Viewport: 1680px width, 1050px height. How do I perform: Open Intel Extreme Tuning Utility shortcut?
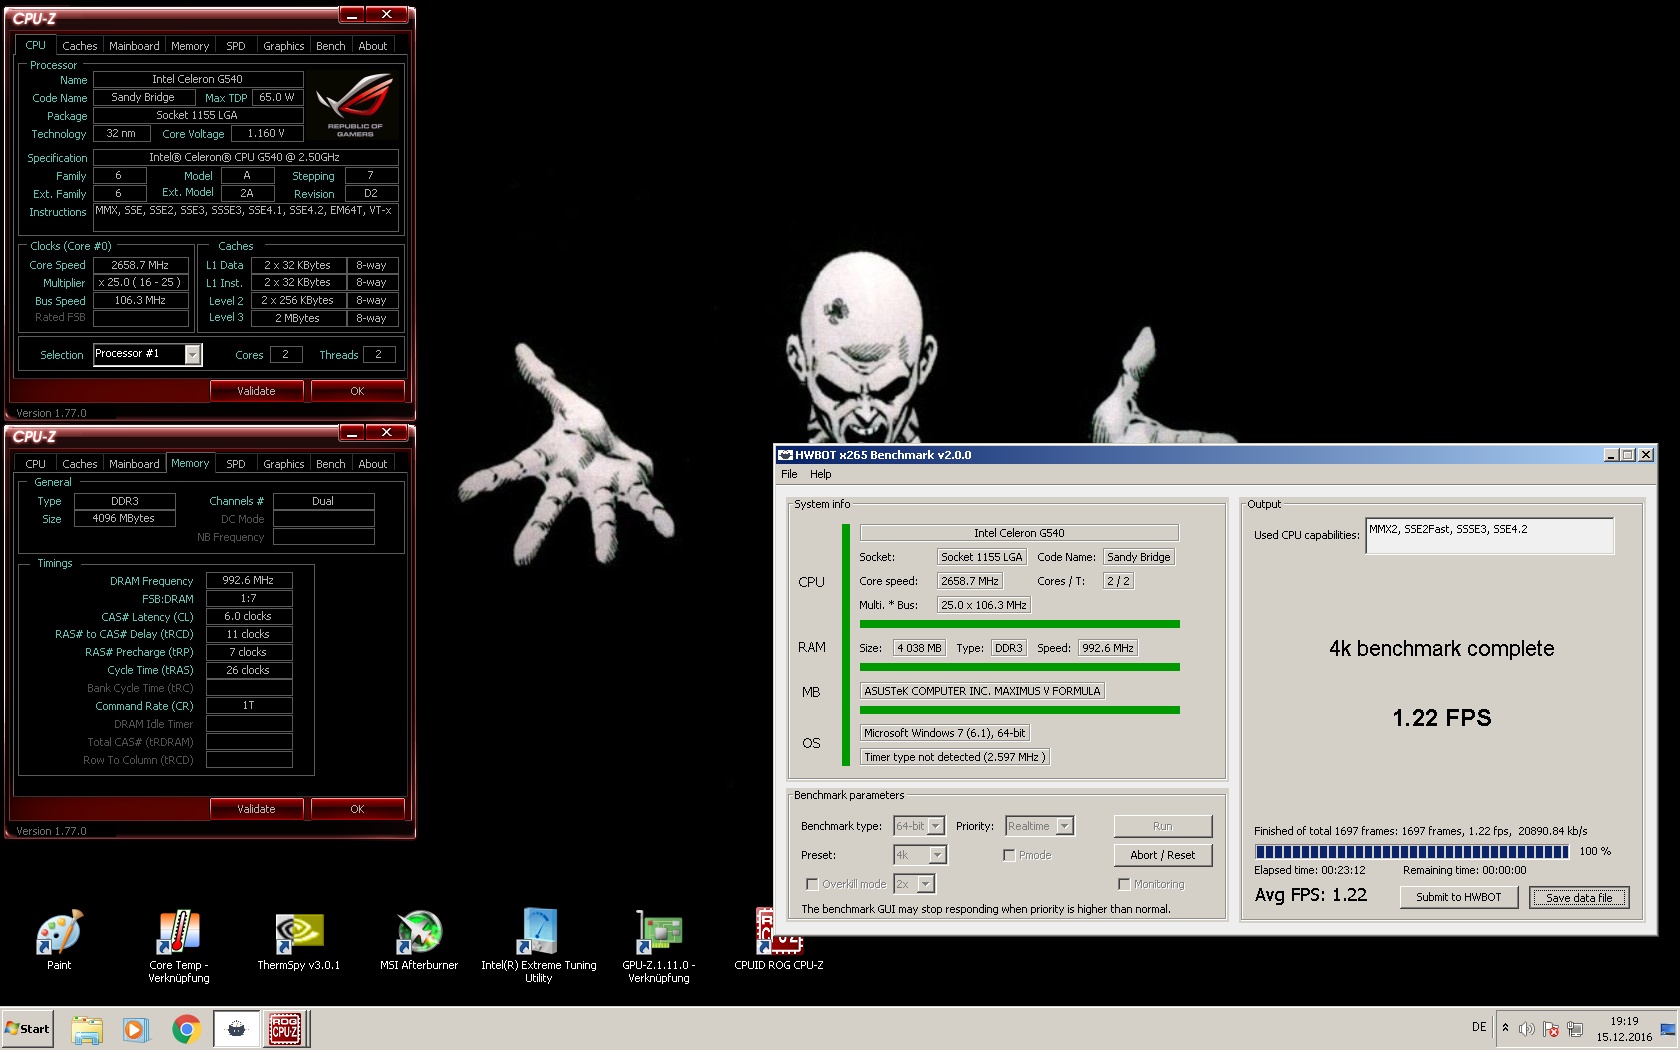click(539, 946)
